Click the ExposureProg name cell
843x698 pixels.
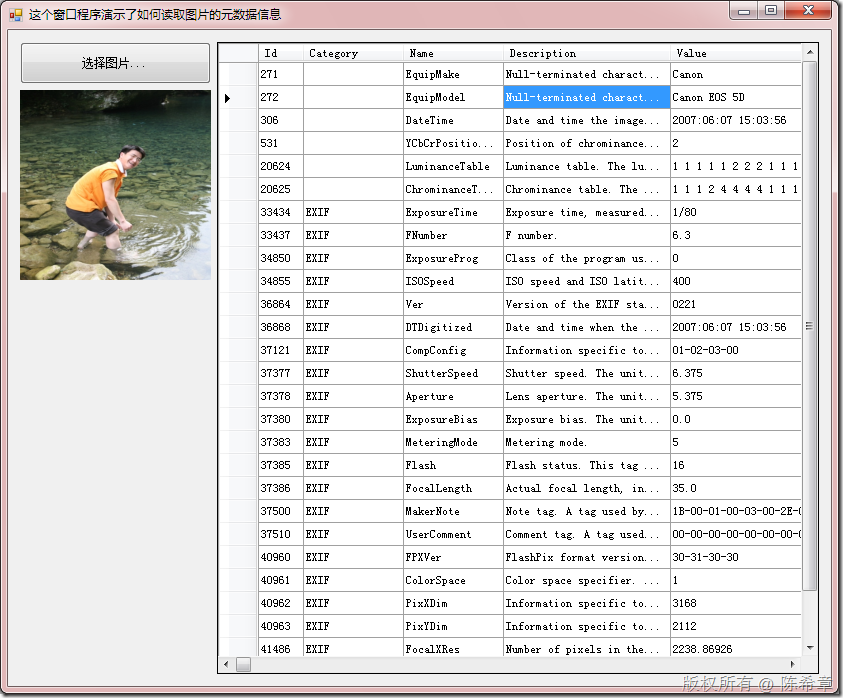pyautogui.click(x=453, y=259)
